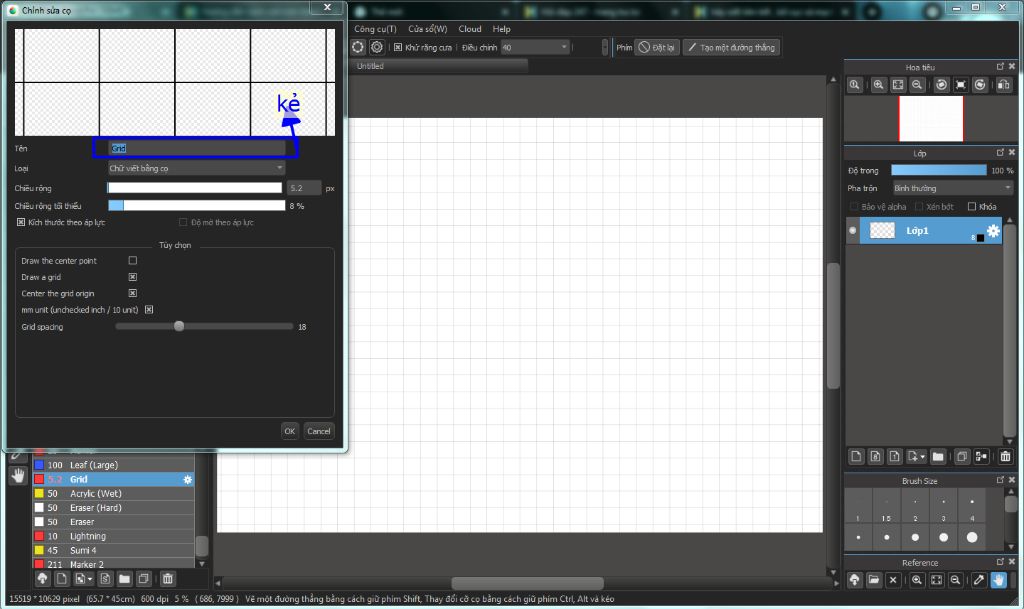Hide Lớp1 layer visibility dot
The height and width of the screenshot is (609, 1024).
pyautogui.click(x=852, y=230)
